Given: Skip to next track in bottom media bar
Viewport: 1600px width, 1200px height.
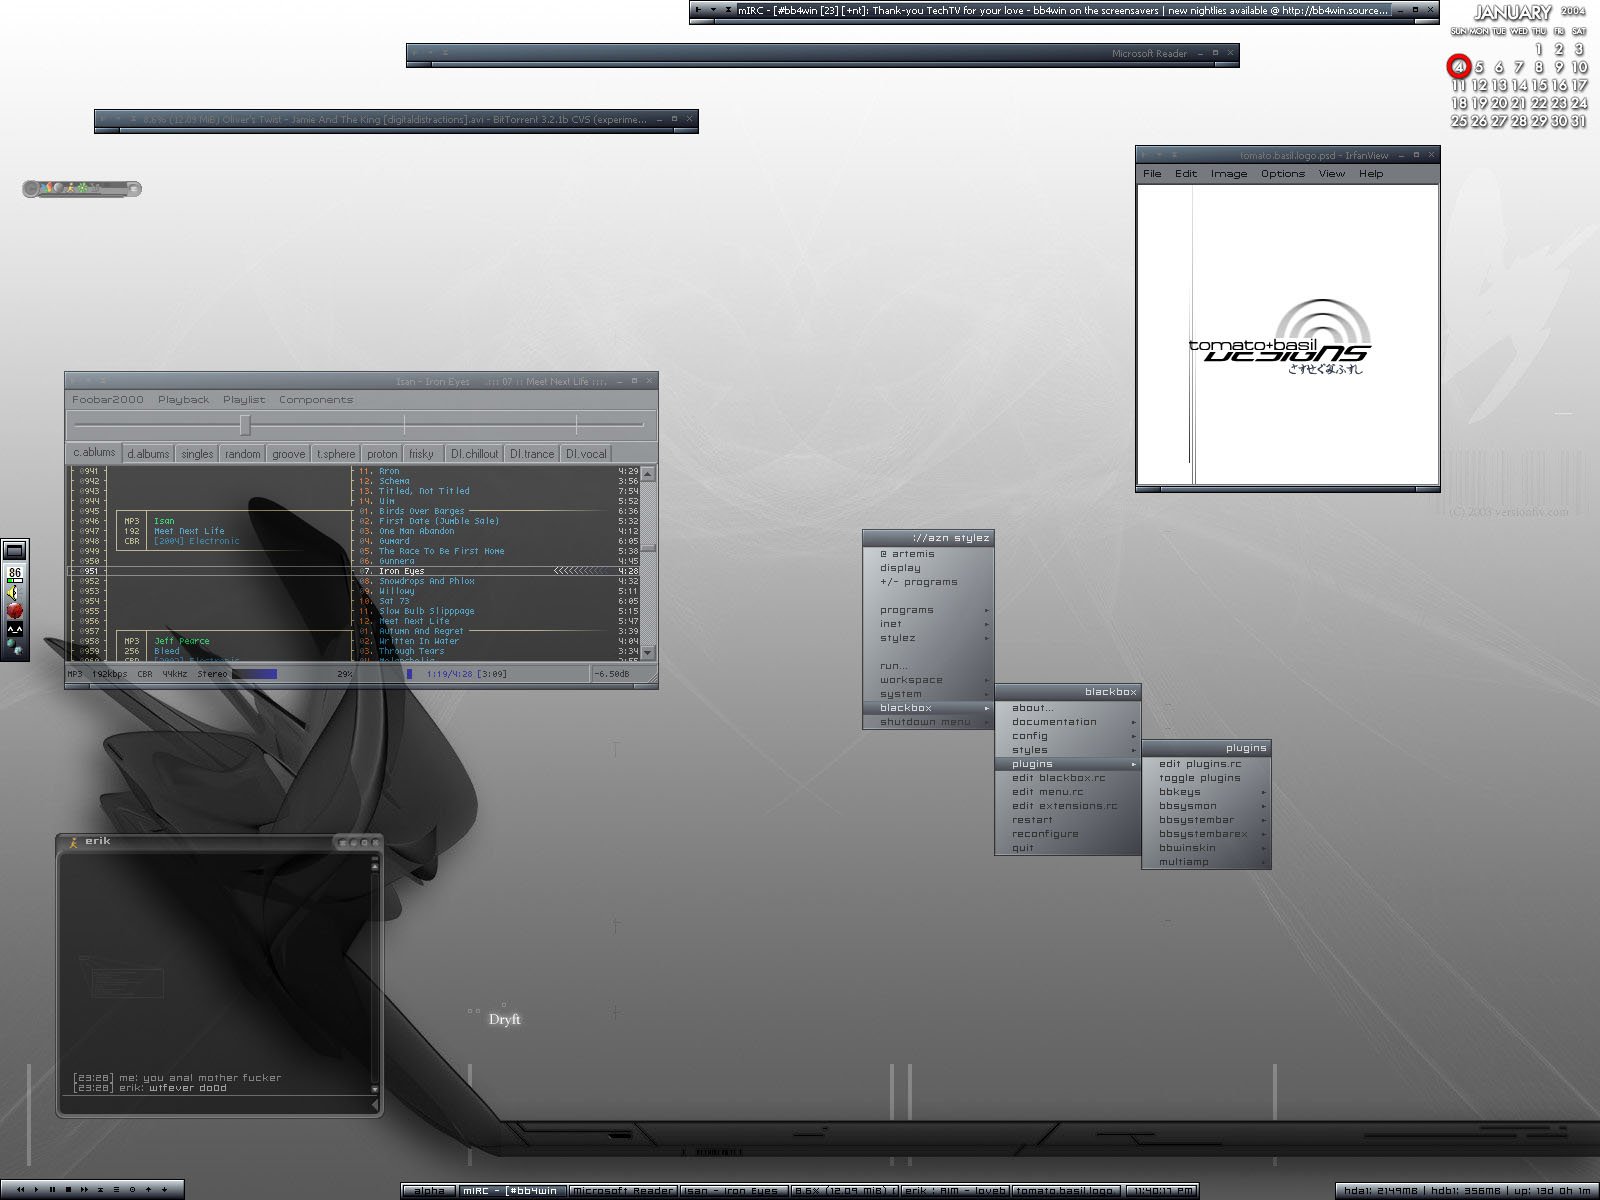Looking at the screenshot, I should click(84, 1189).
